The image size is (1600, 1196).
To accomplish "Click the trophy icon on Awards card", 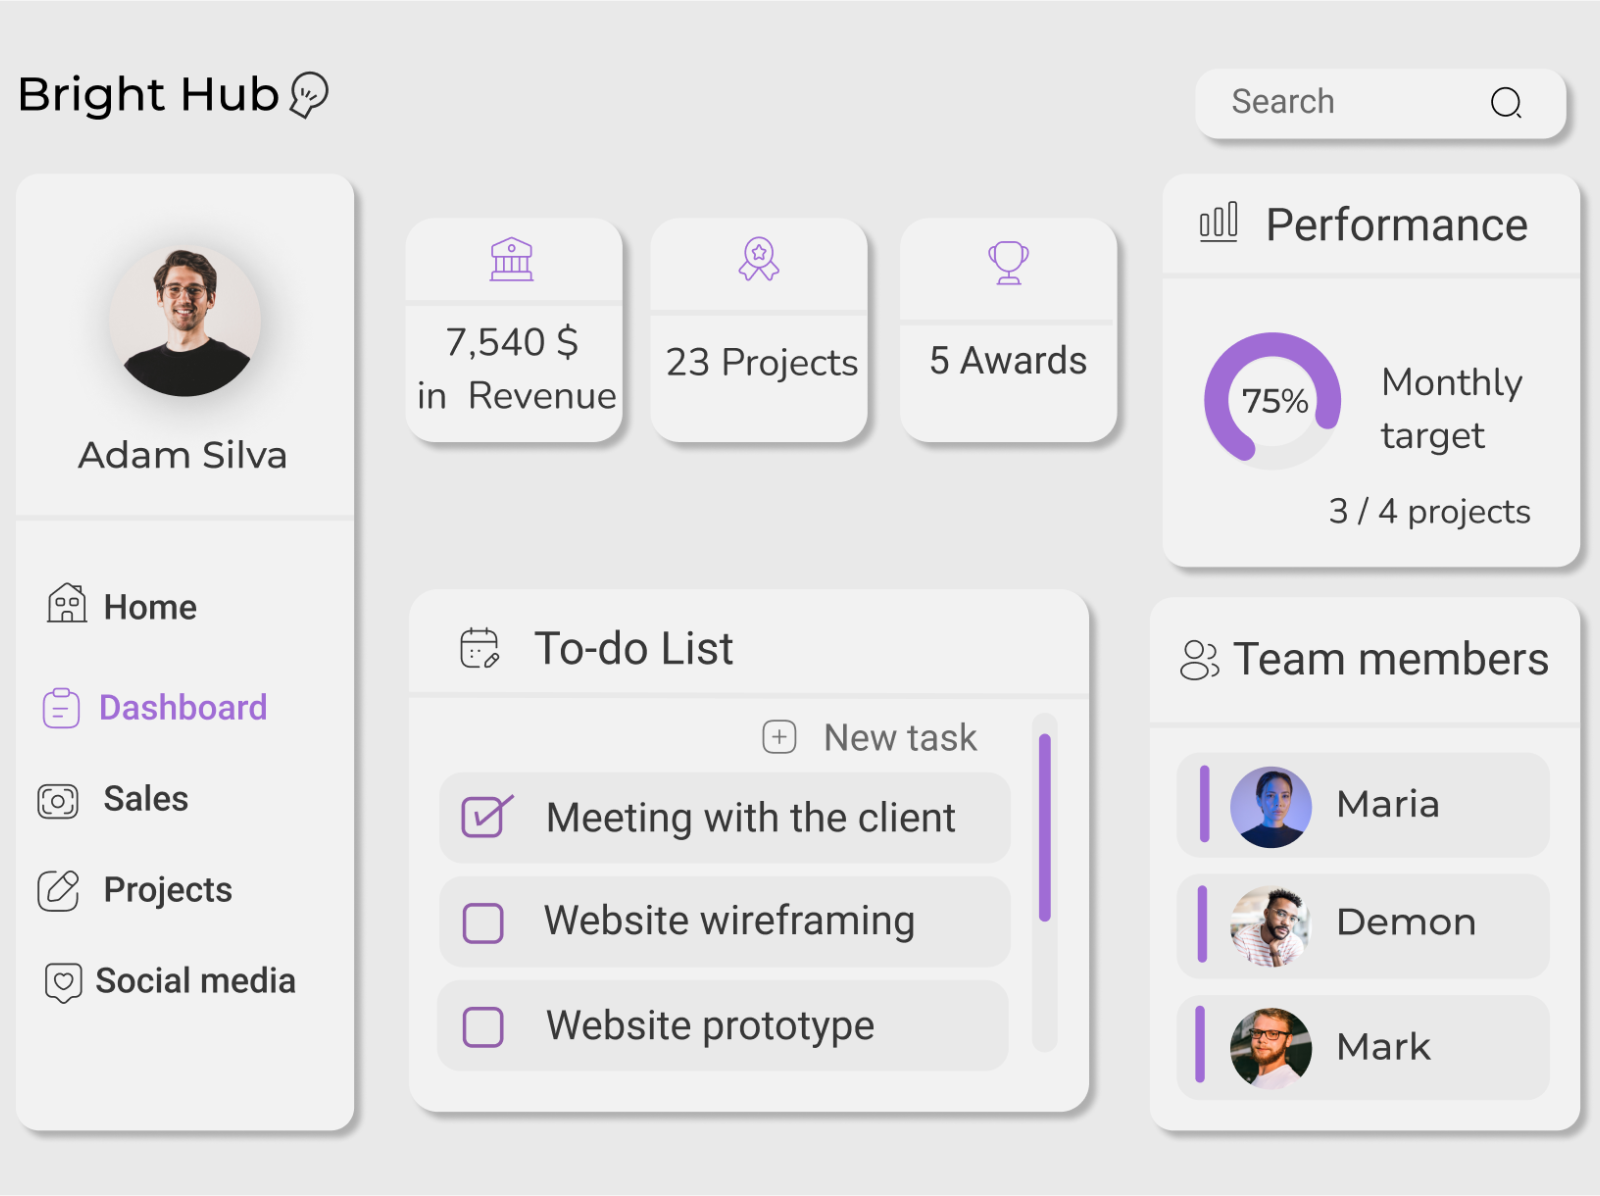I will point(1007,262).
